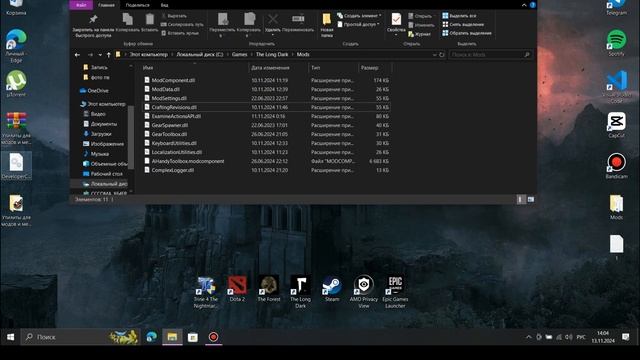Click the navigation pane vertical scrollbar
Image resolution: width=640 pixels, height=360 pixels.
pyautogui.click(x=131, y=137)
